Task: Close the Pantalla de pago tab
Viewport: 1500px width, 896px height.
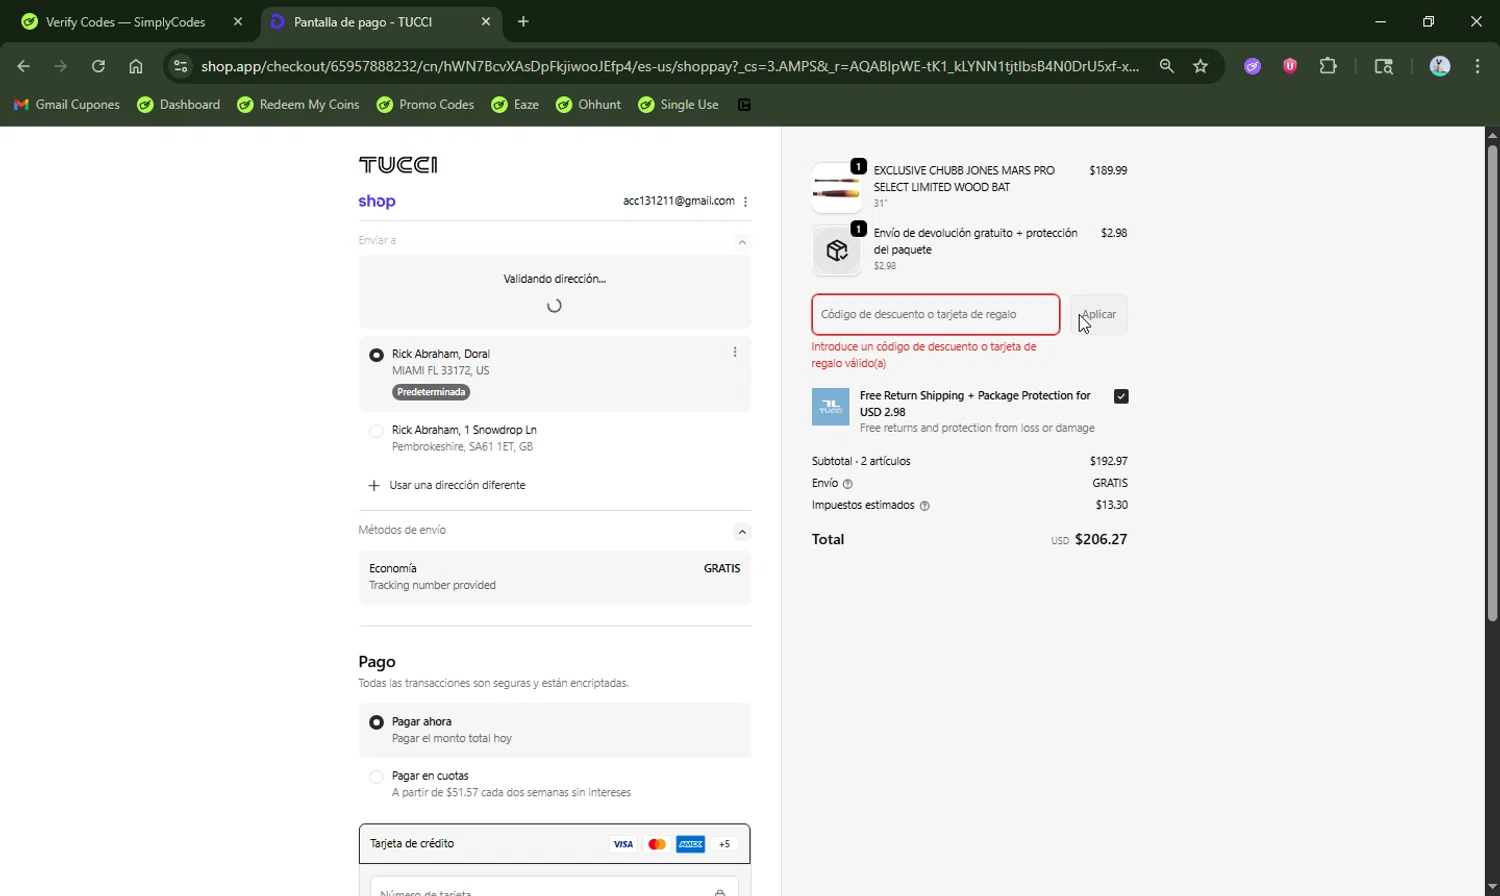Action: coord(486,21)
